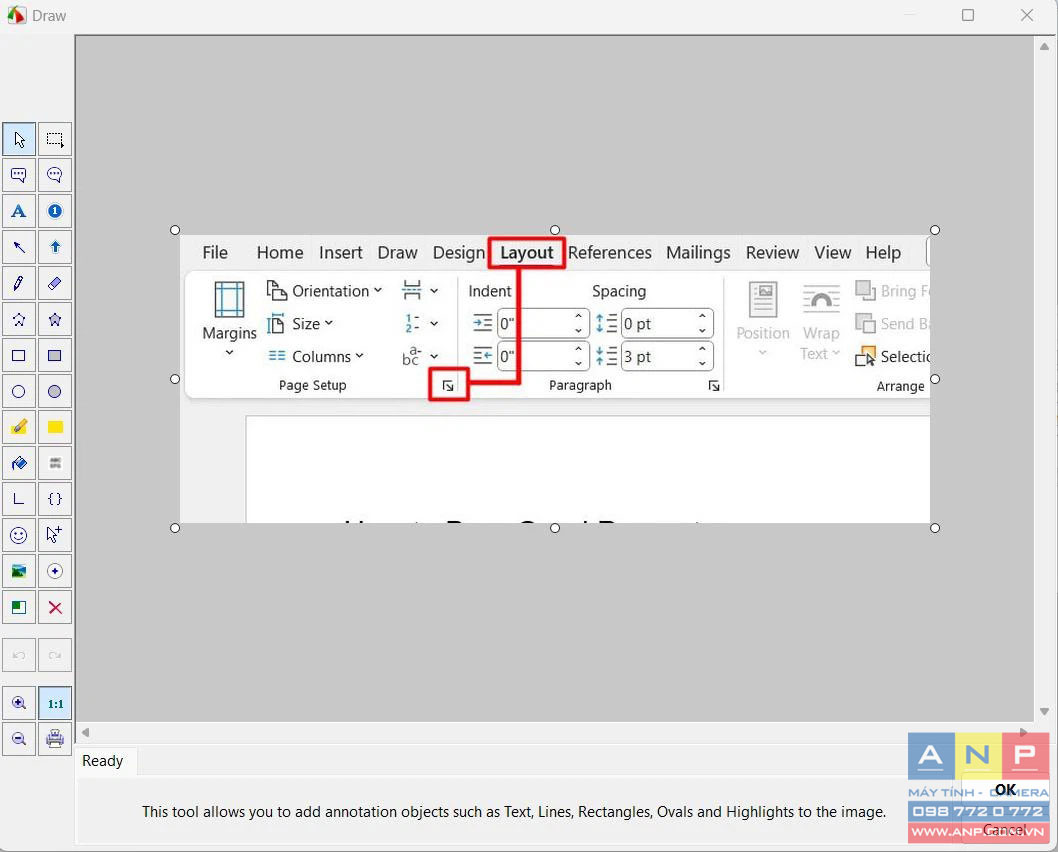
Task: Choose the filled ellipse tool
Action: 55,391
